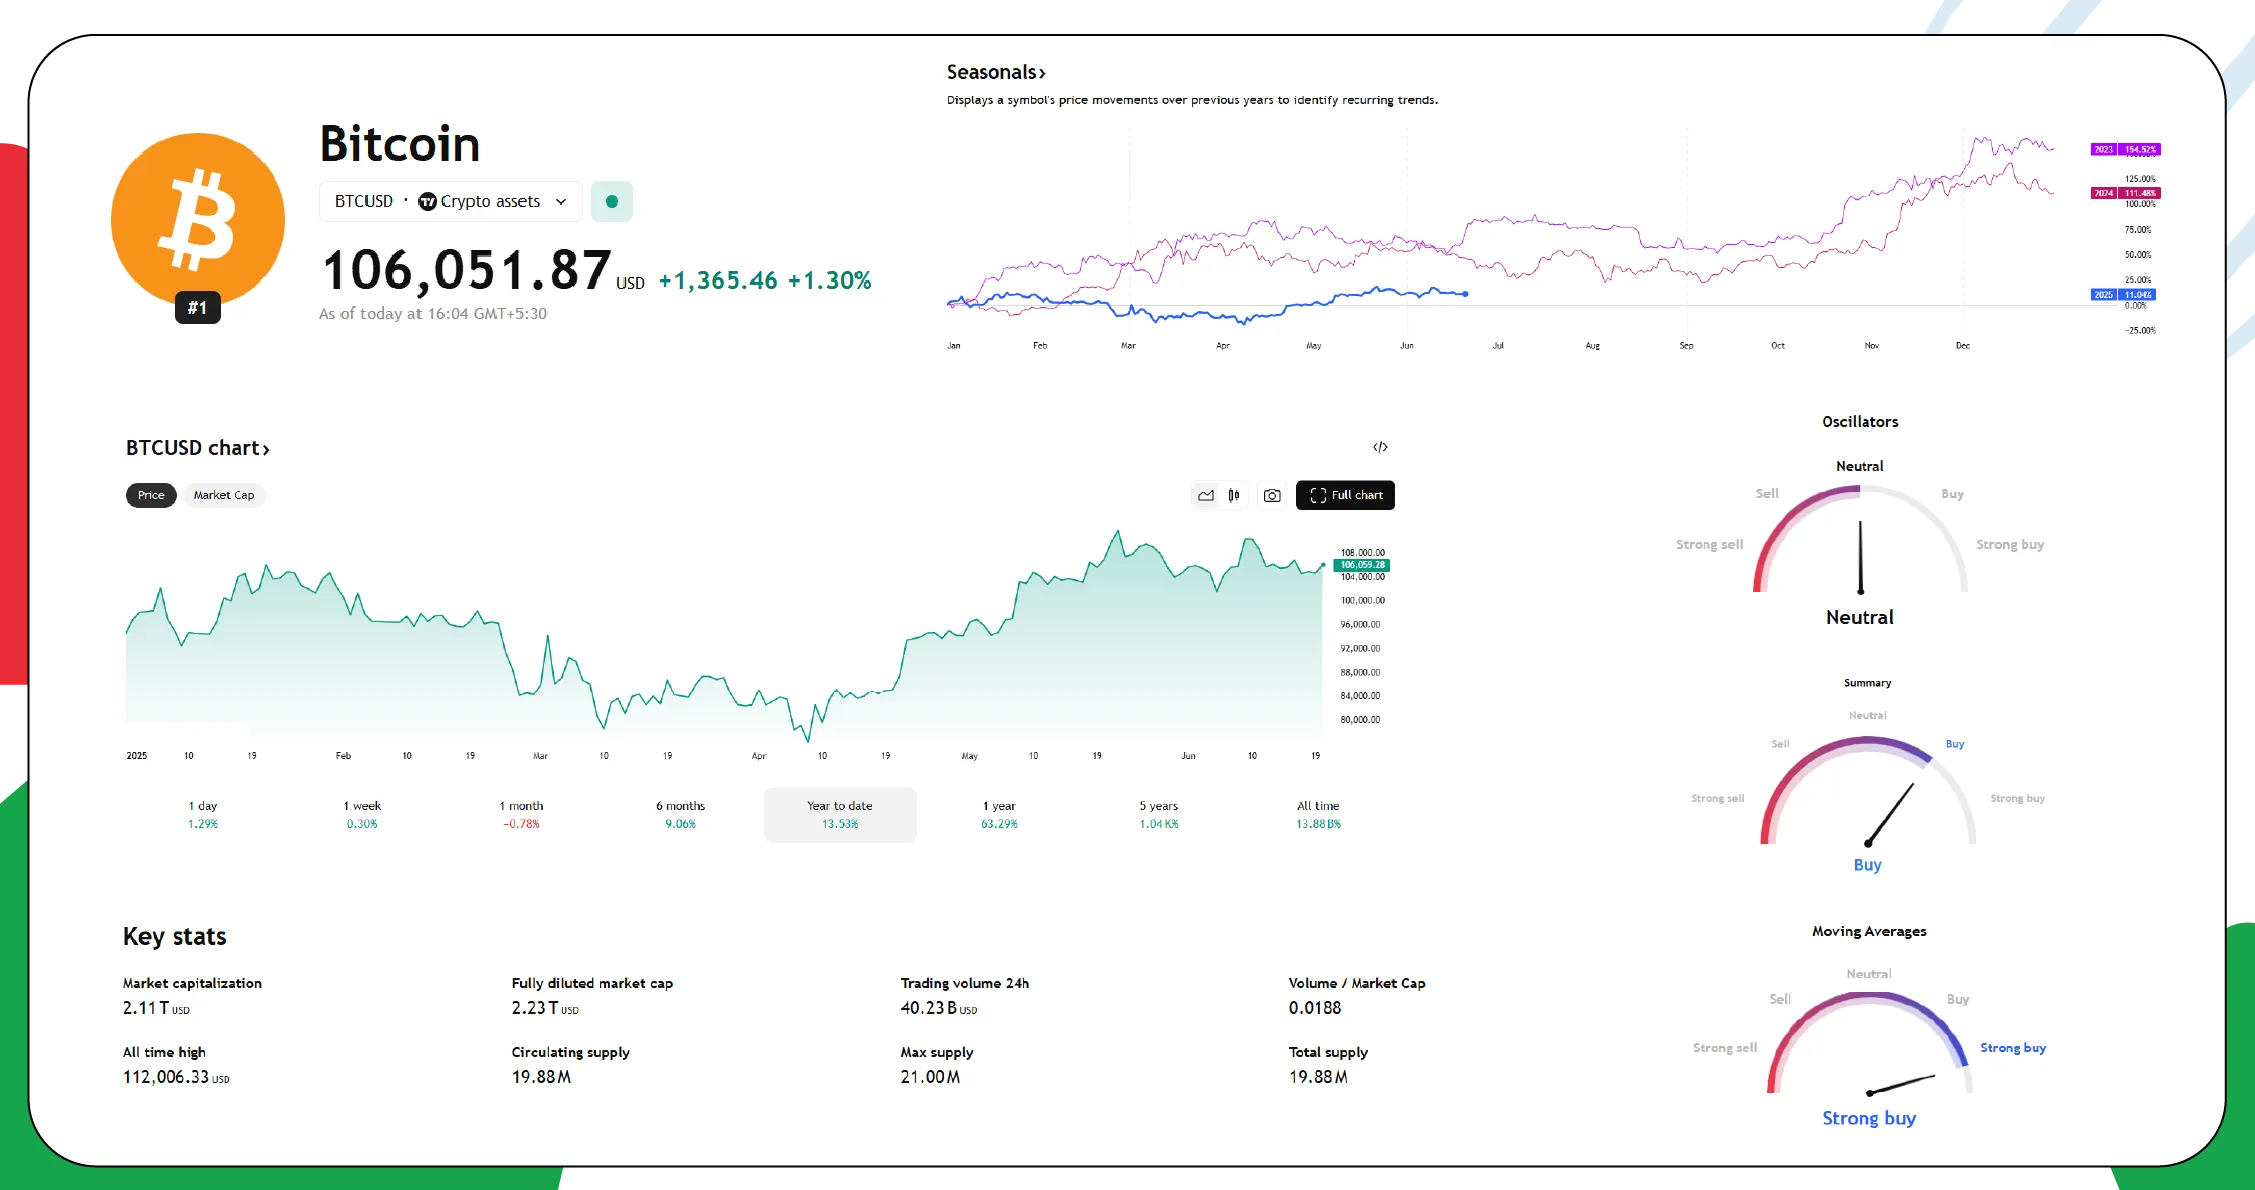Select the 6 months range tab
The image size is (2255, 1190).
(x=681, y=815)
